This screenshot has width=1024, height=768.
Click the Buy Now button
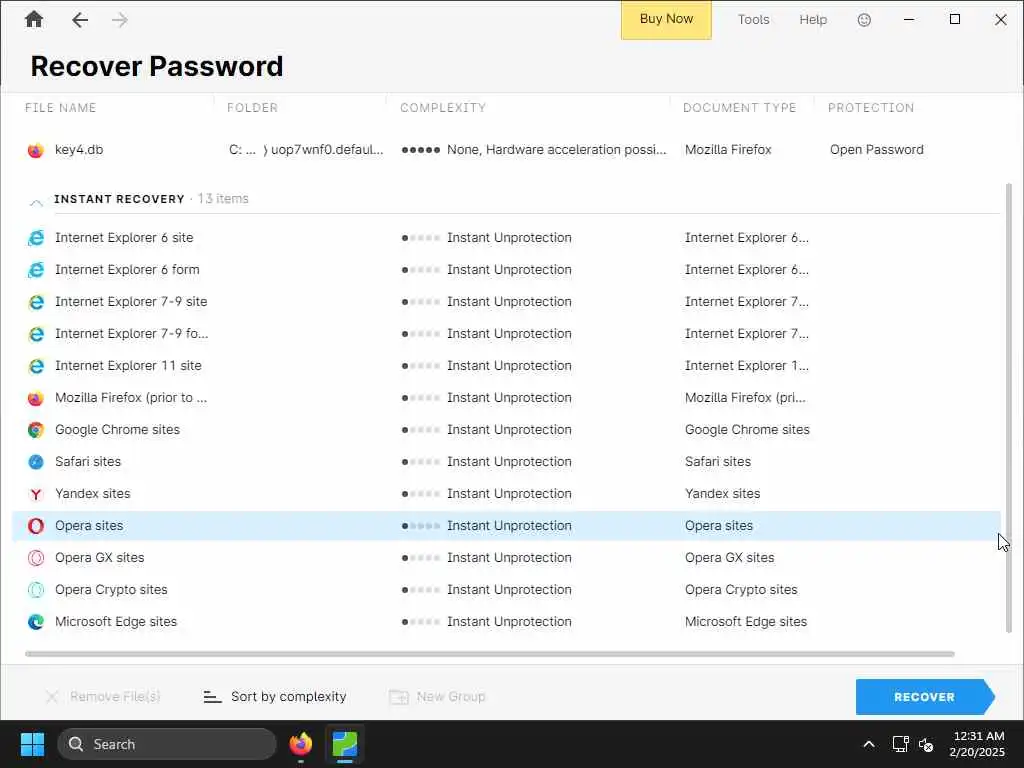666,20
